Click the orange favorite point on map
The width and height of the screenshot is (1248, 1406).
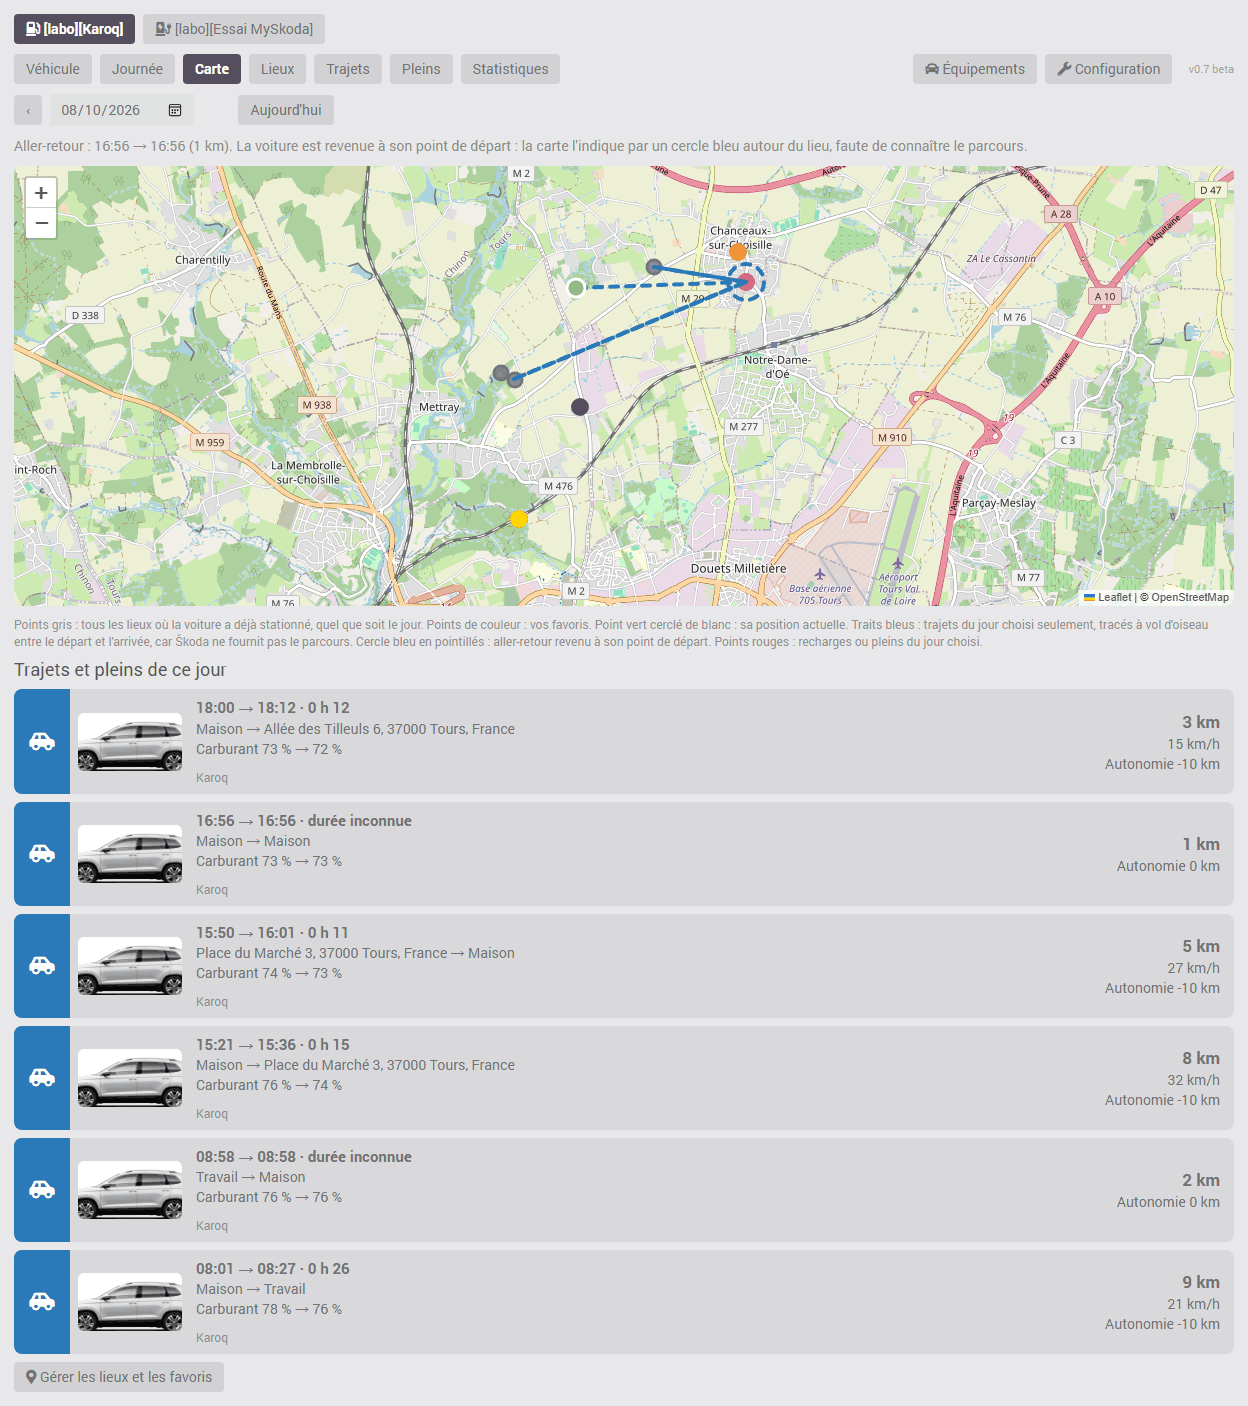(x=738, y=252)
